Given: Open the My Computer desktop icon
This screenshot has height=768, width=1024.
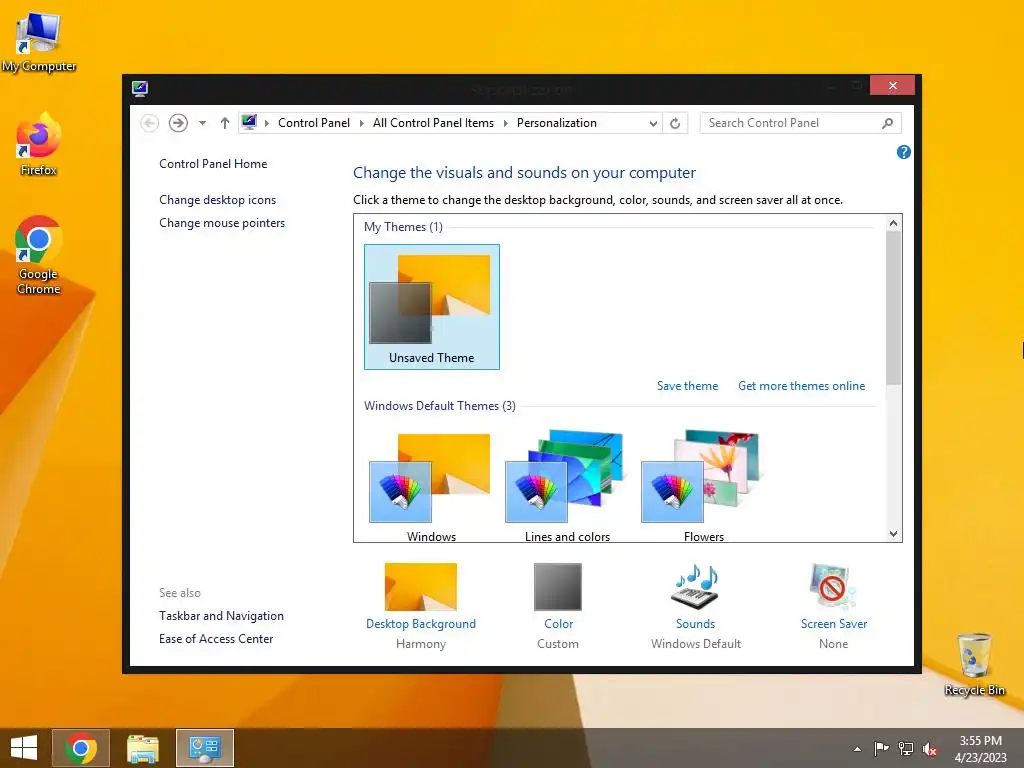Looking at the screenshot, I should [x=39, y=41].
